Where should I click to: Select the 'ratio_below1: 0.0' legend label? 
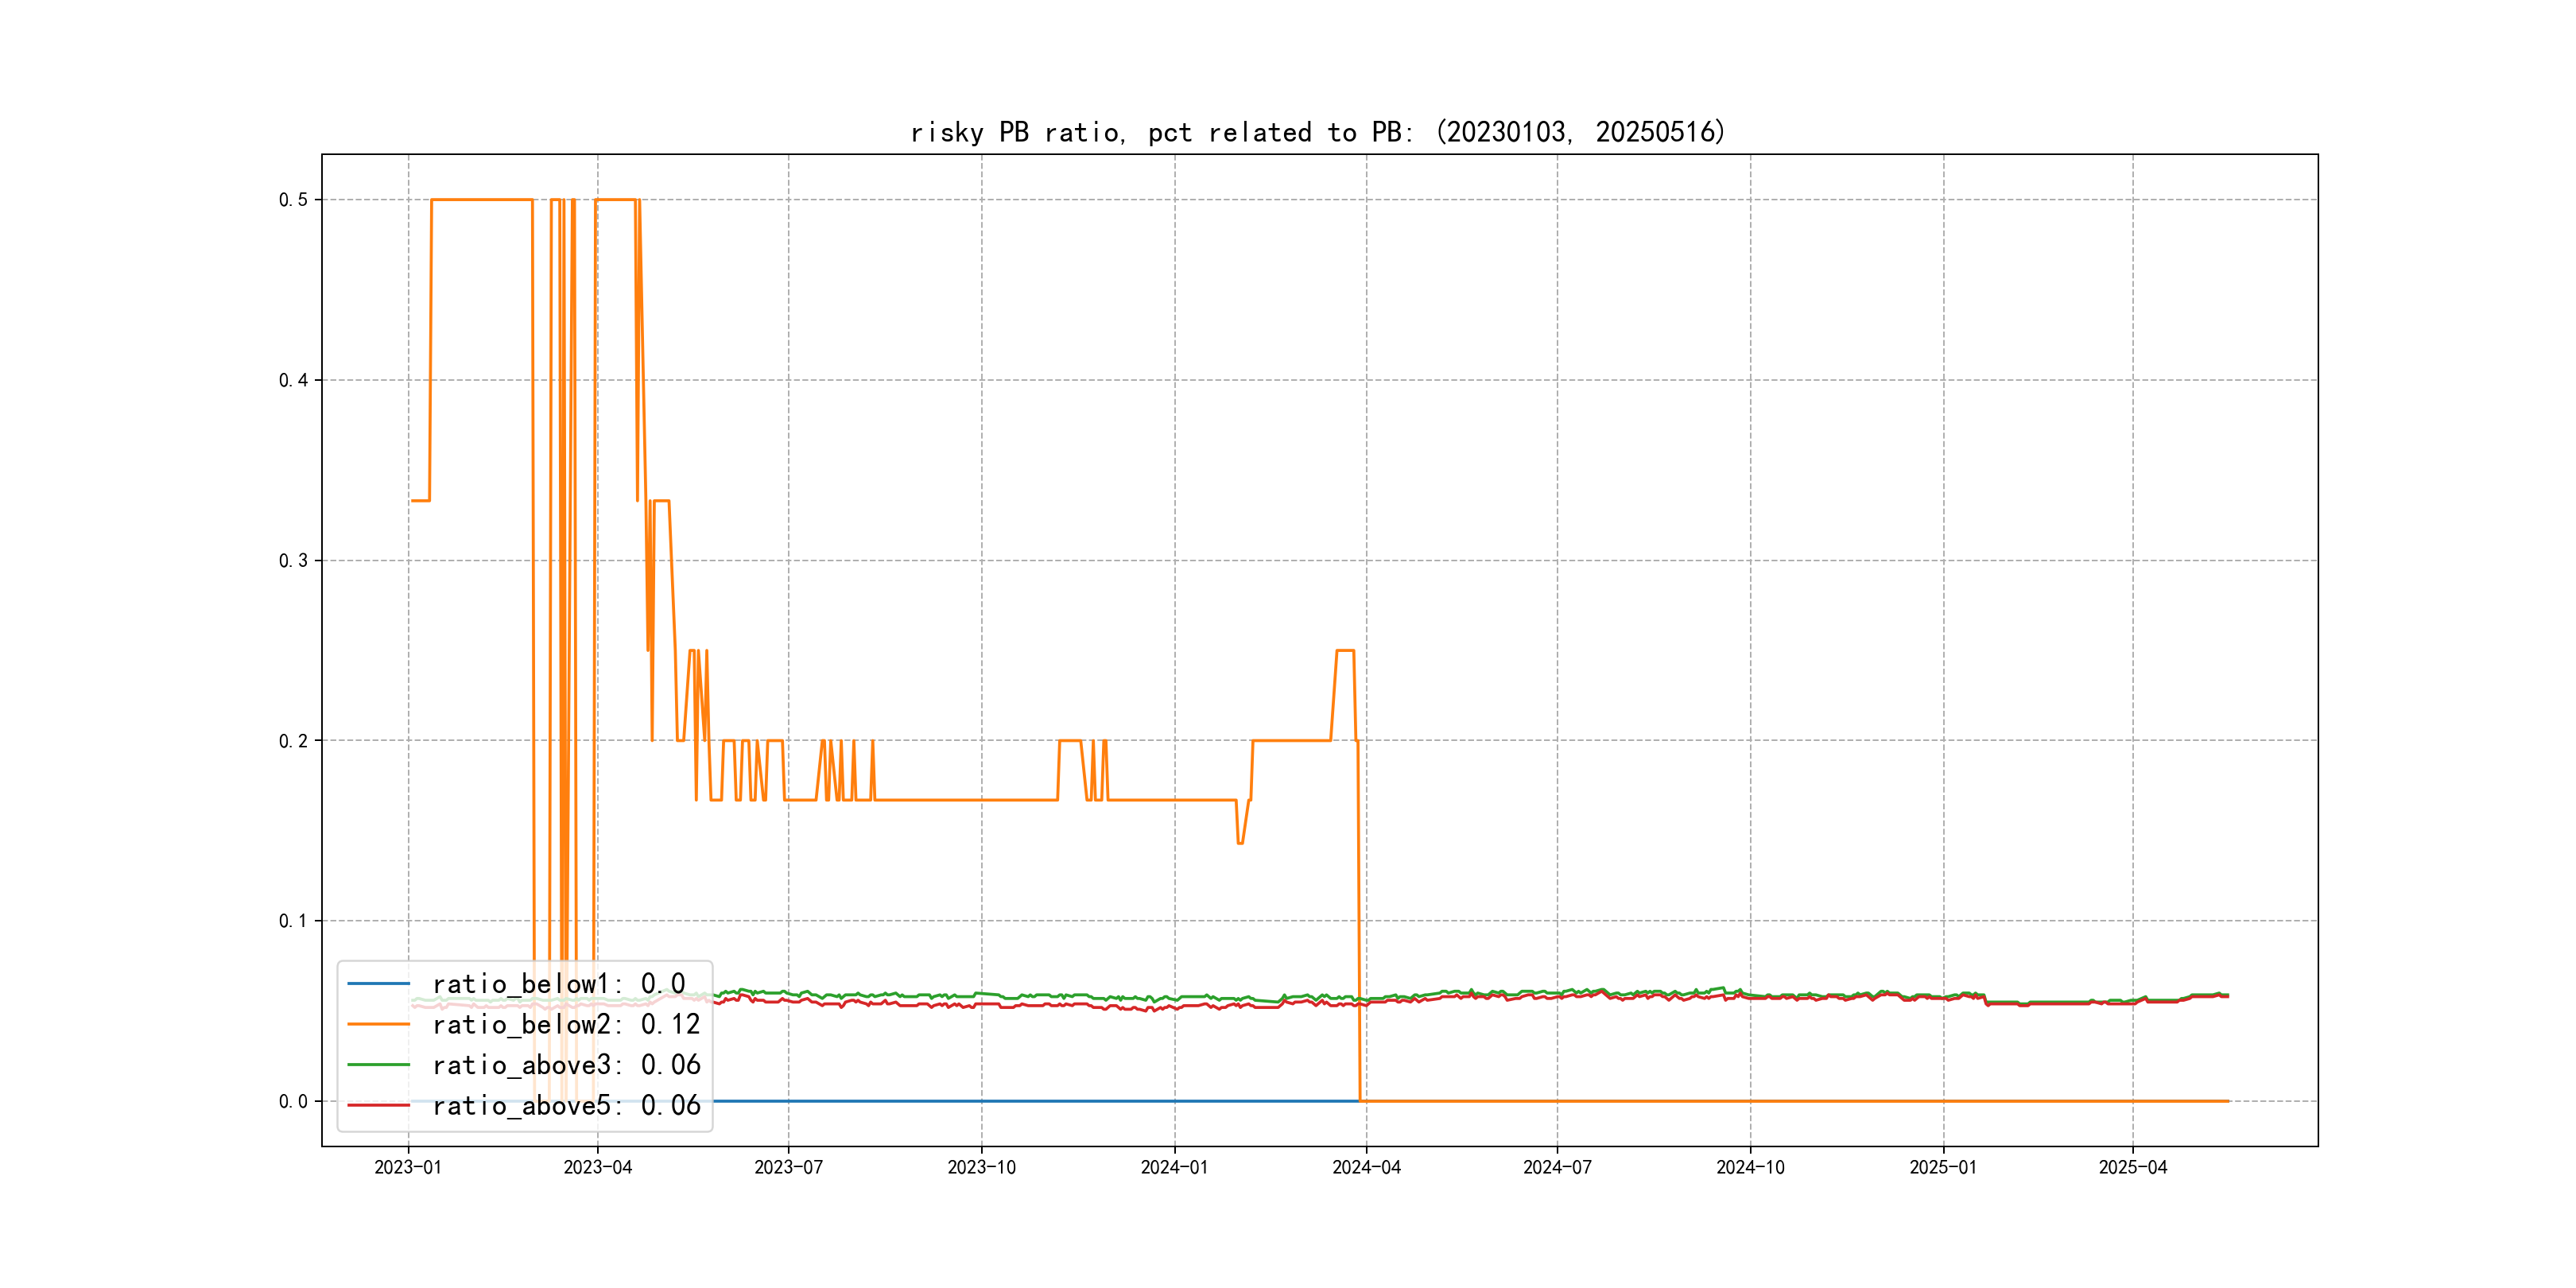558,984
